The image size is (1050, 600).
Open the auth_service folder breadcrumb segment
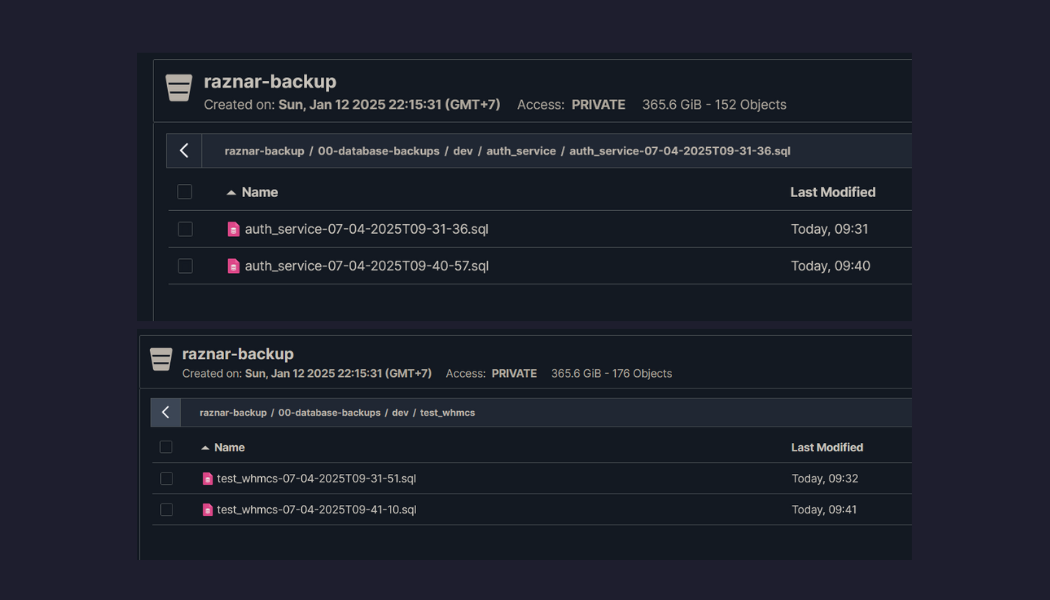pyautogui.click(x=521, y=151)
